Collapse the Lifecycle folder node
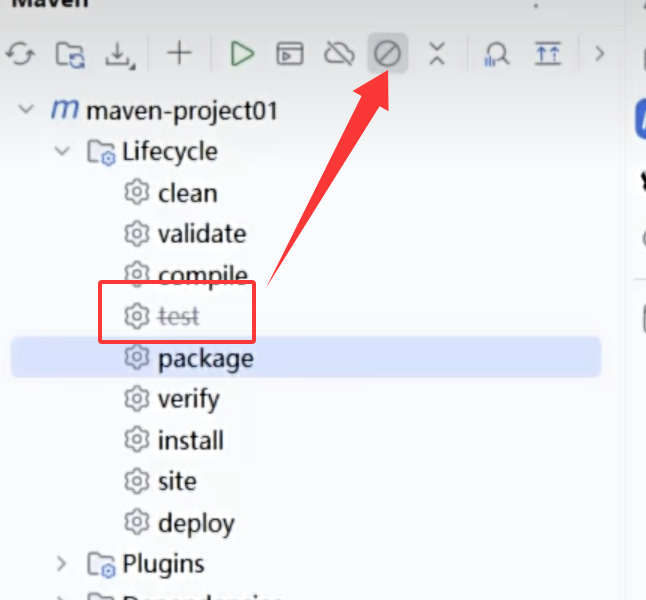Screen dimensions: 646x600 tap(62, 151)
